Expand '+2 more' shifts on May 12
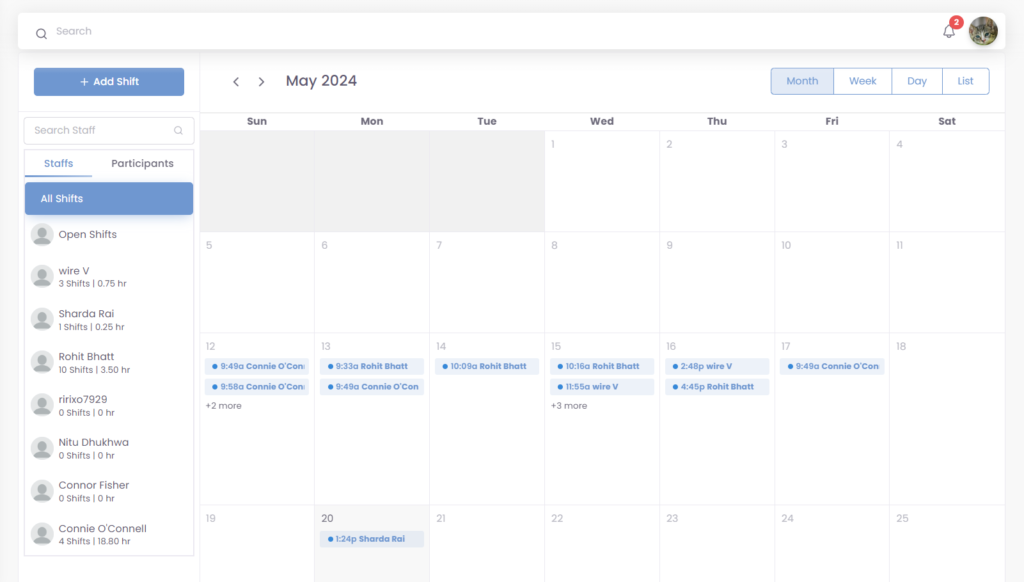Screen dimensions: 1024x582 pyautogui.click(x=223, y=406)
